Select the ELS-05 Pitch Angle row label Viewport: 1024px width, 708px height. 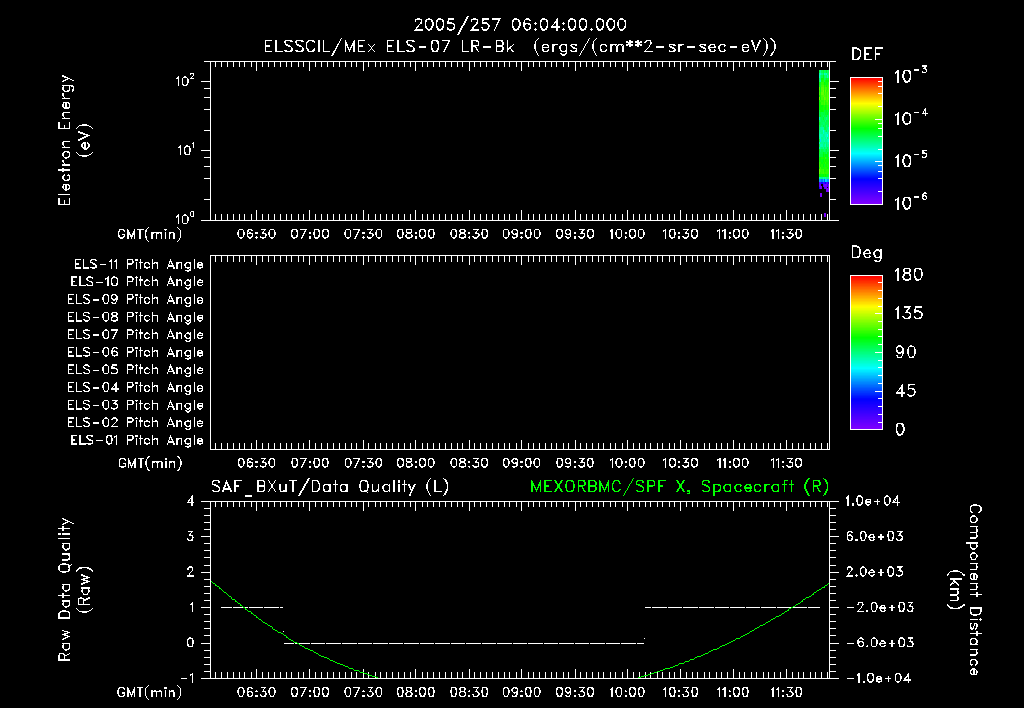135,370
